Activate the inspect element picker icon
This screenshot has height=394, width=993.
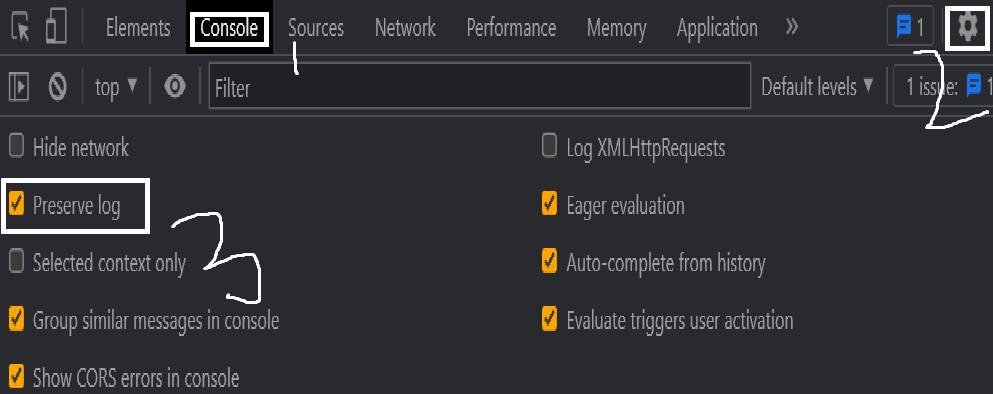[20, 28]
